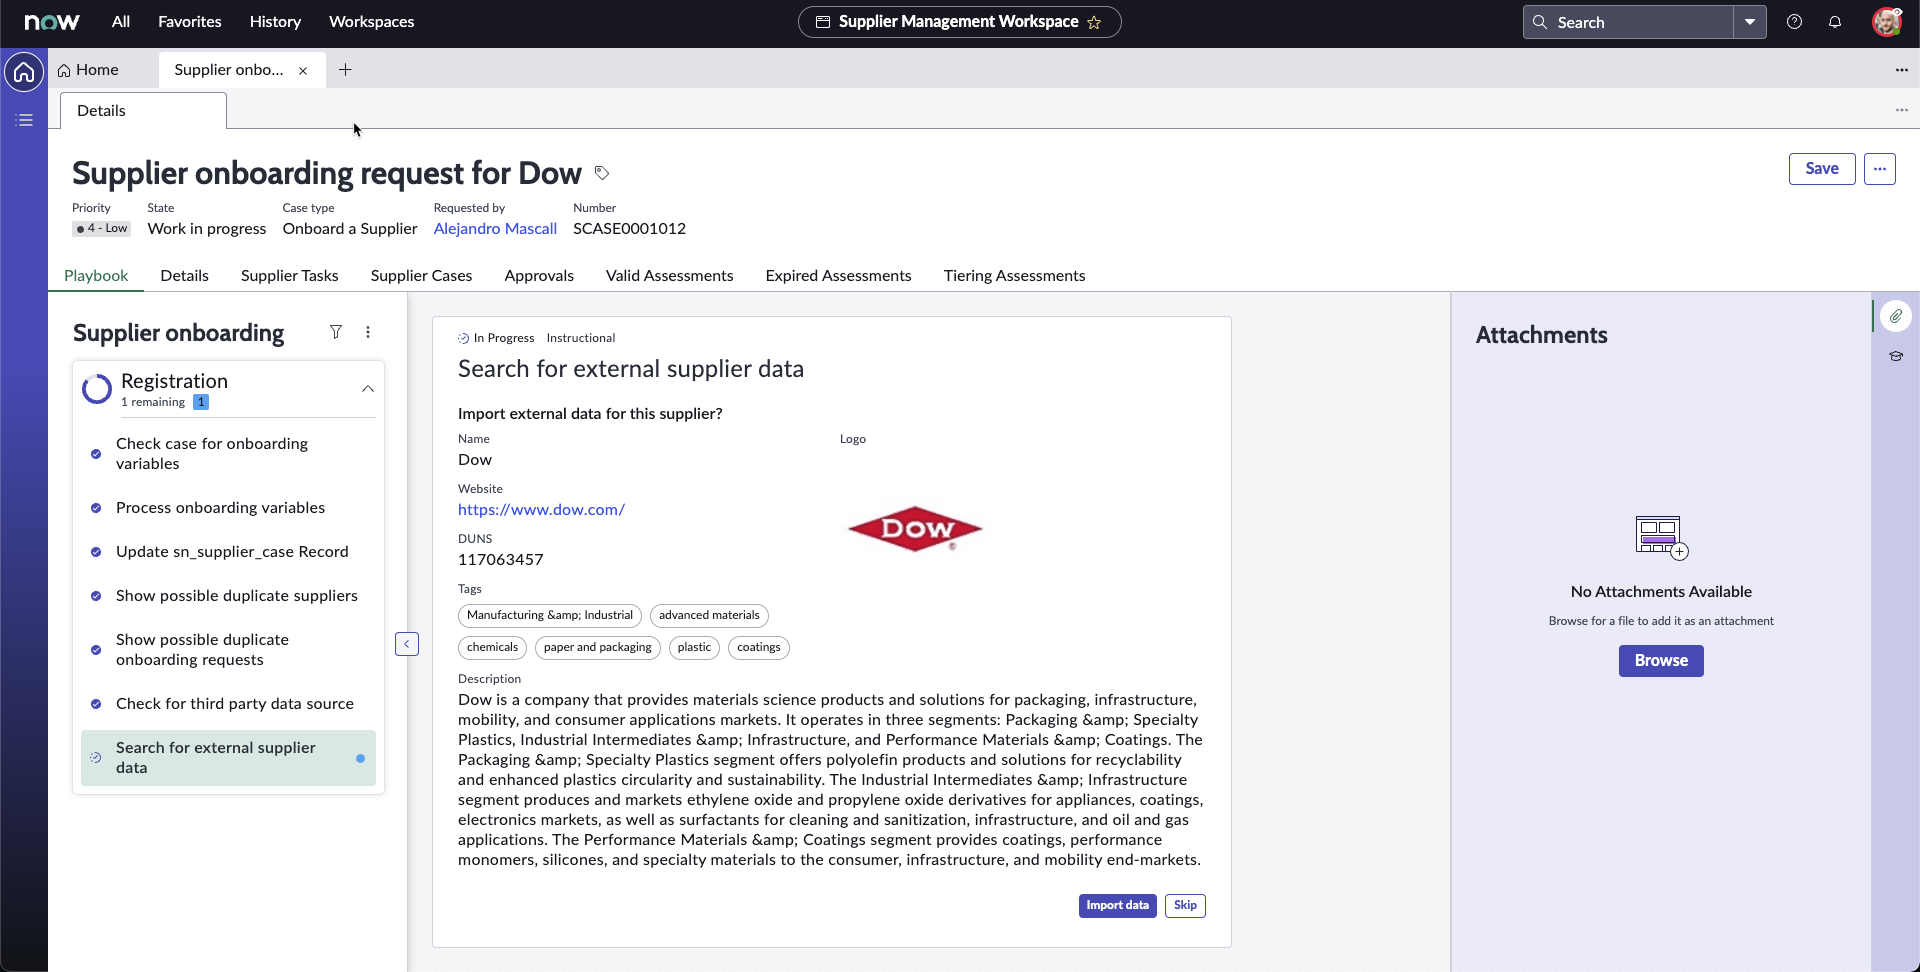Open the History menu
The height and width of the screenshot is (972, 1920).
click(x=275, y=22)
